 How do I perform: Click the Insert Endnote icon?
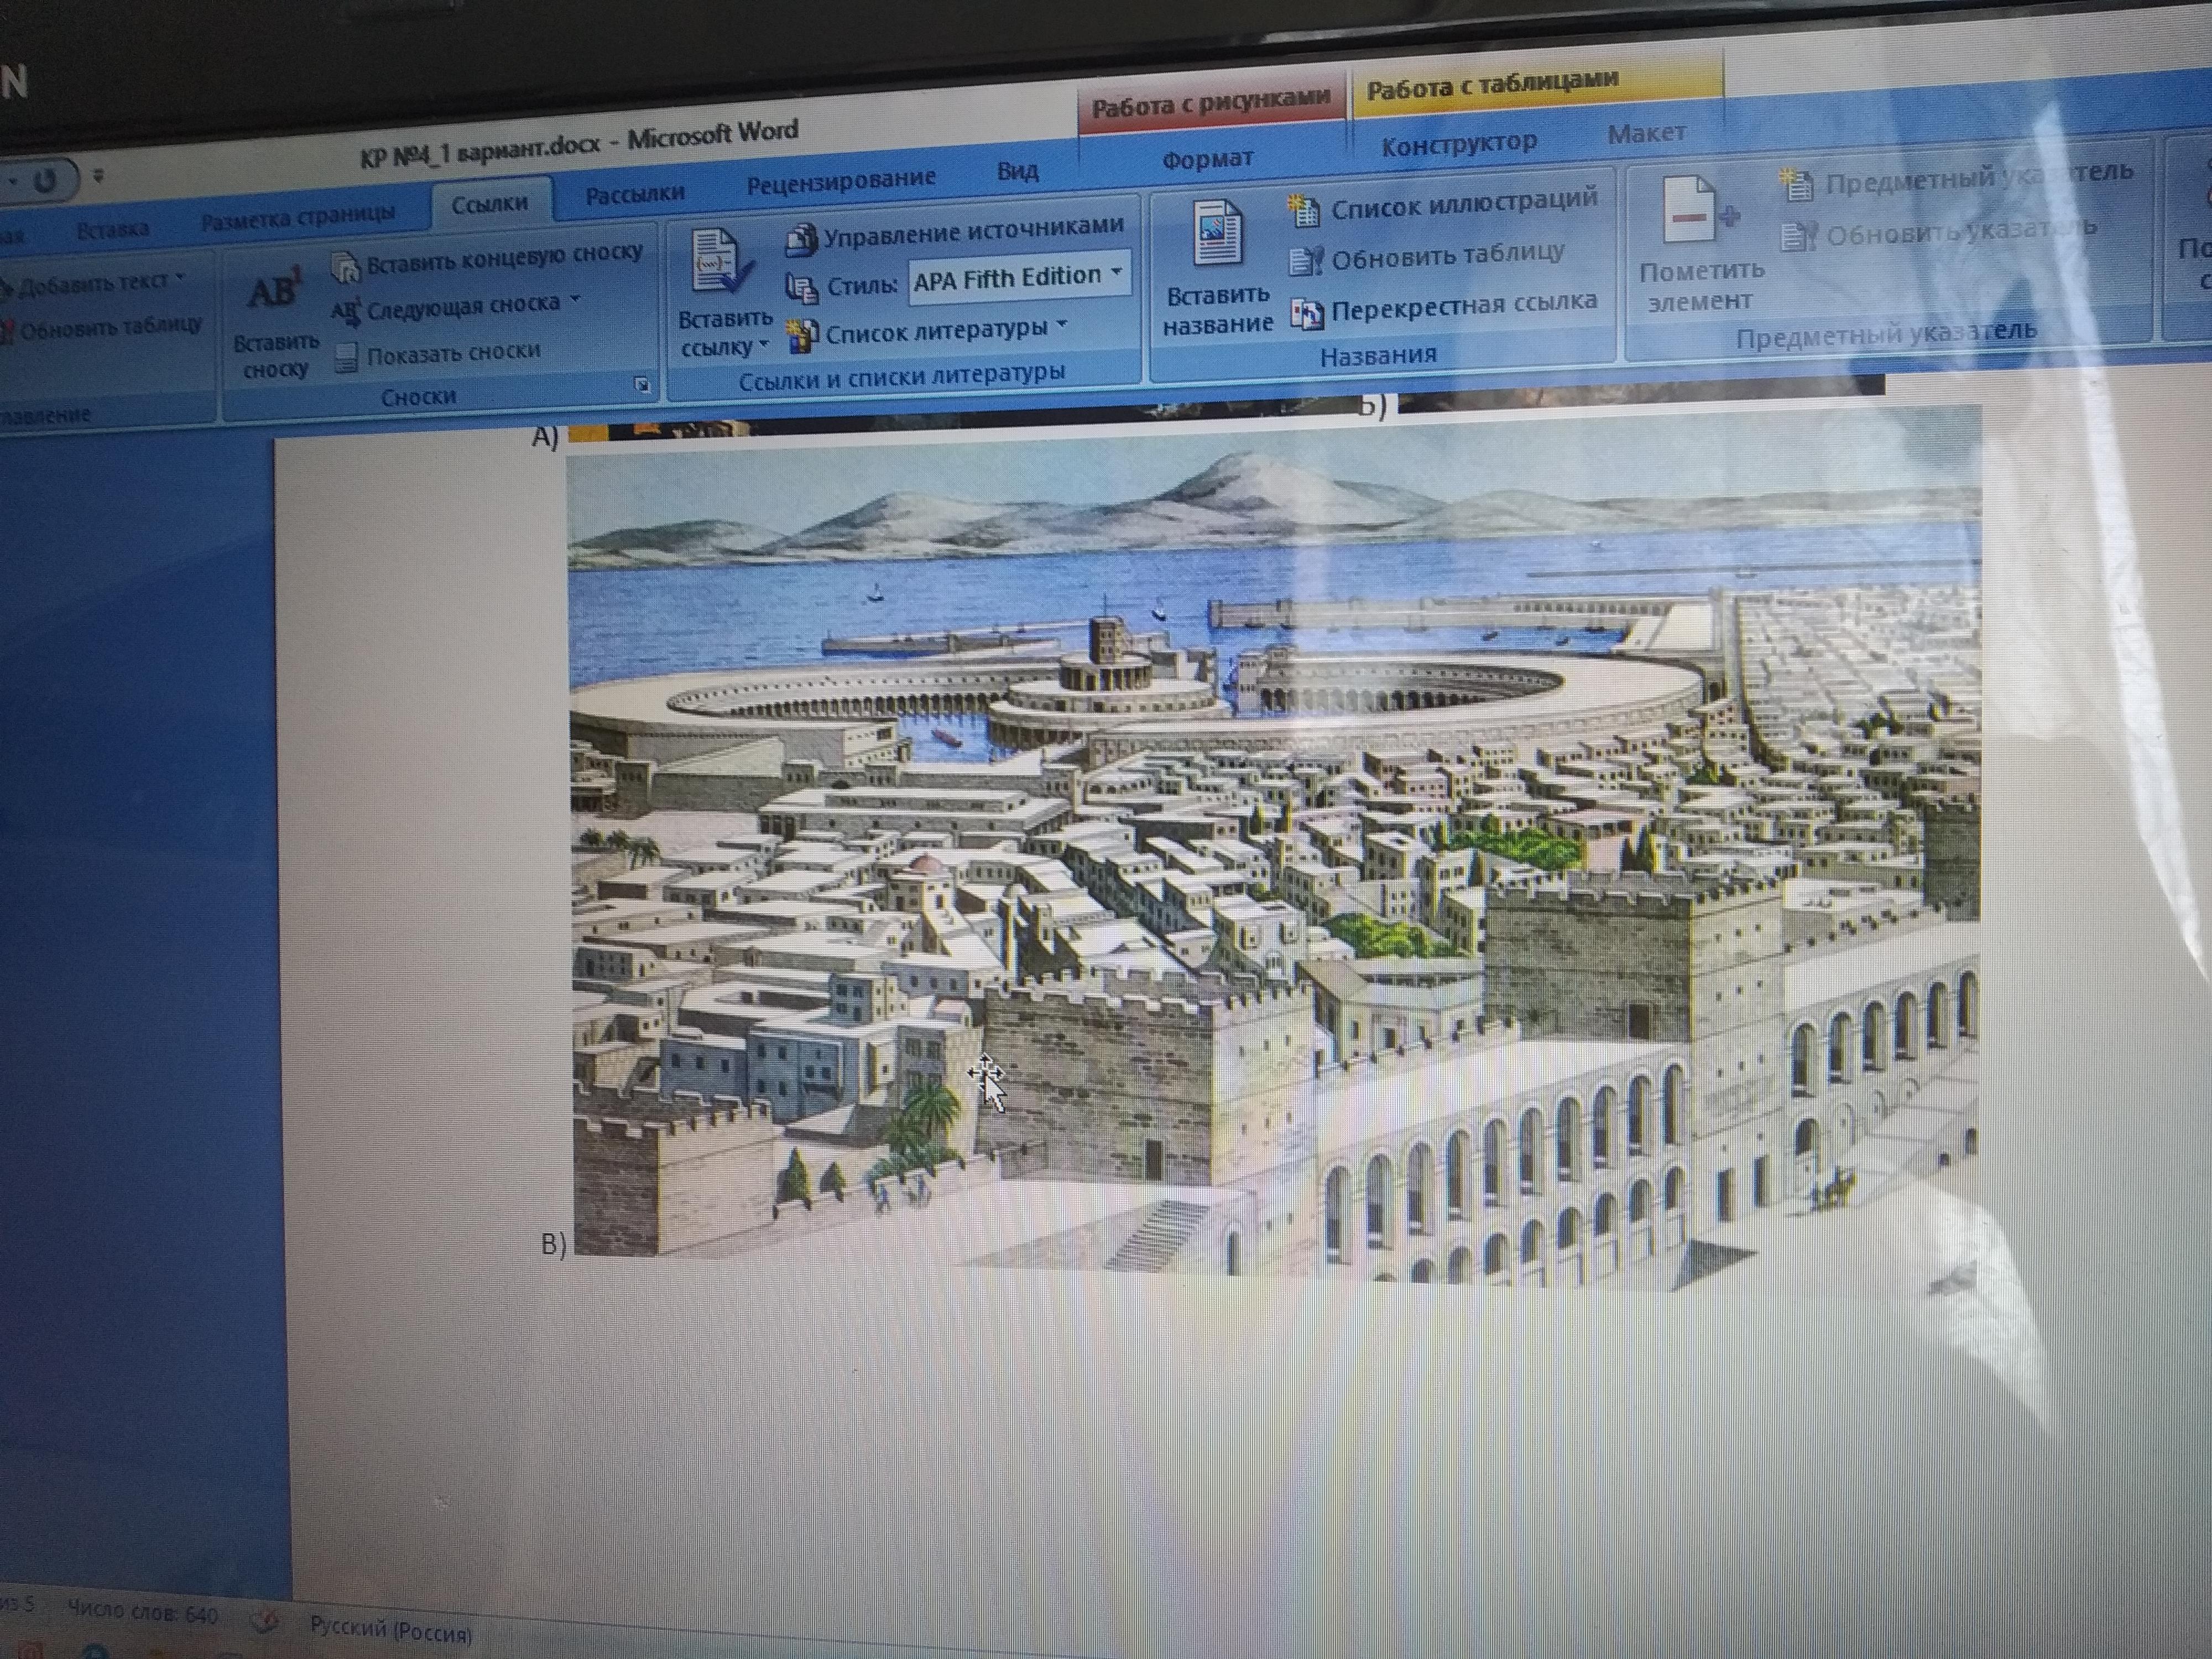tap(345, 268)
